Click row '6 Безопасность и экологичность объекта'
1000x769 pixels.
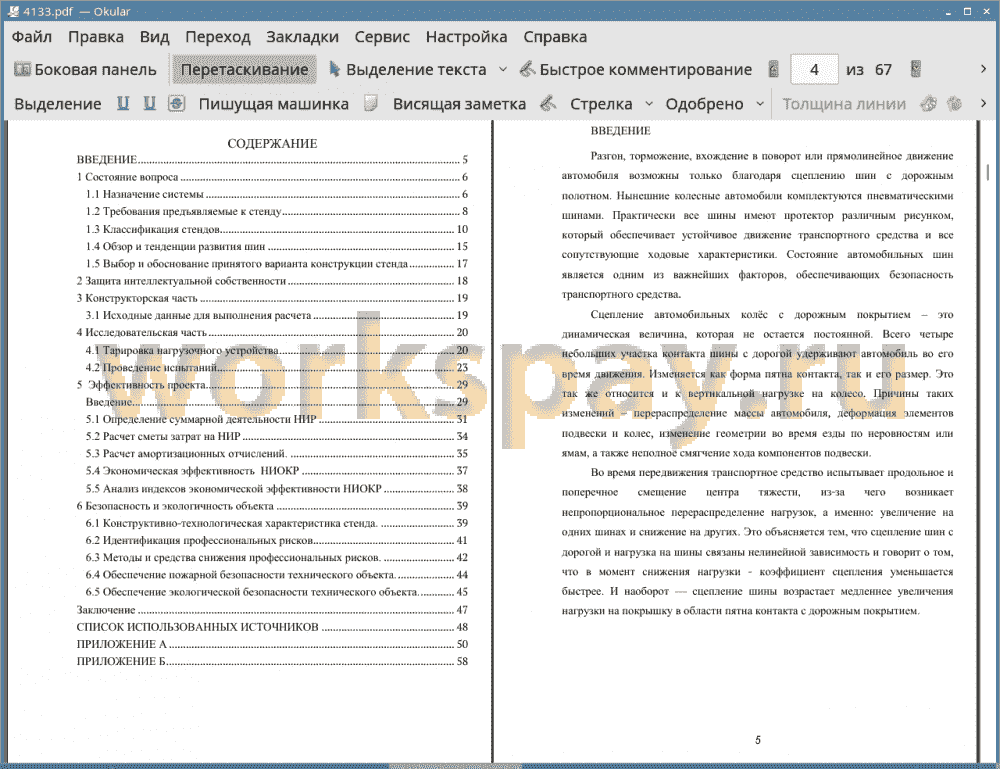click(x=272, y=506)
